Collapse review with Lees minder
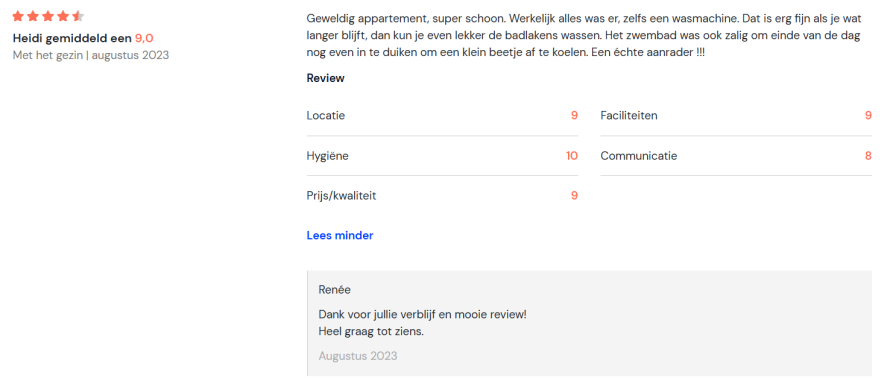Viewport: 890px width, 384px height. pyautogui.click(x=340, y=235)
